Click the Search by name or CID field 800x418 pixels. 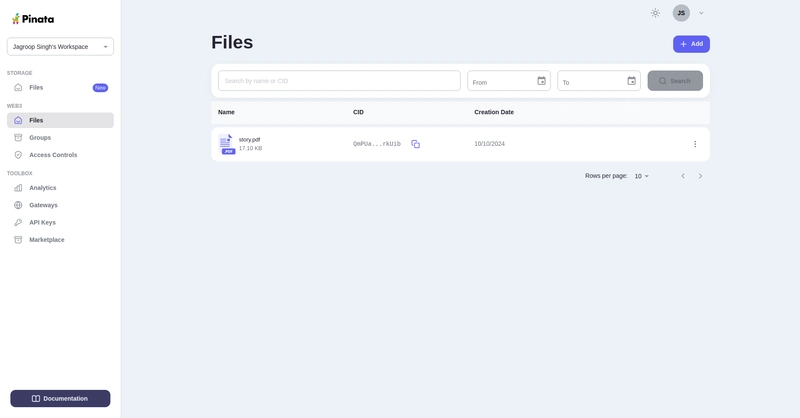339,81
